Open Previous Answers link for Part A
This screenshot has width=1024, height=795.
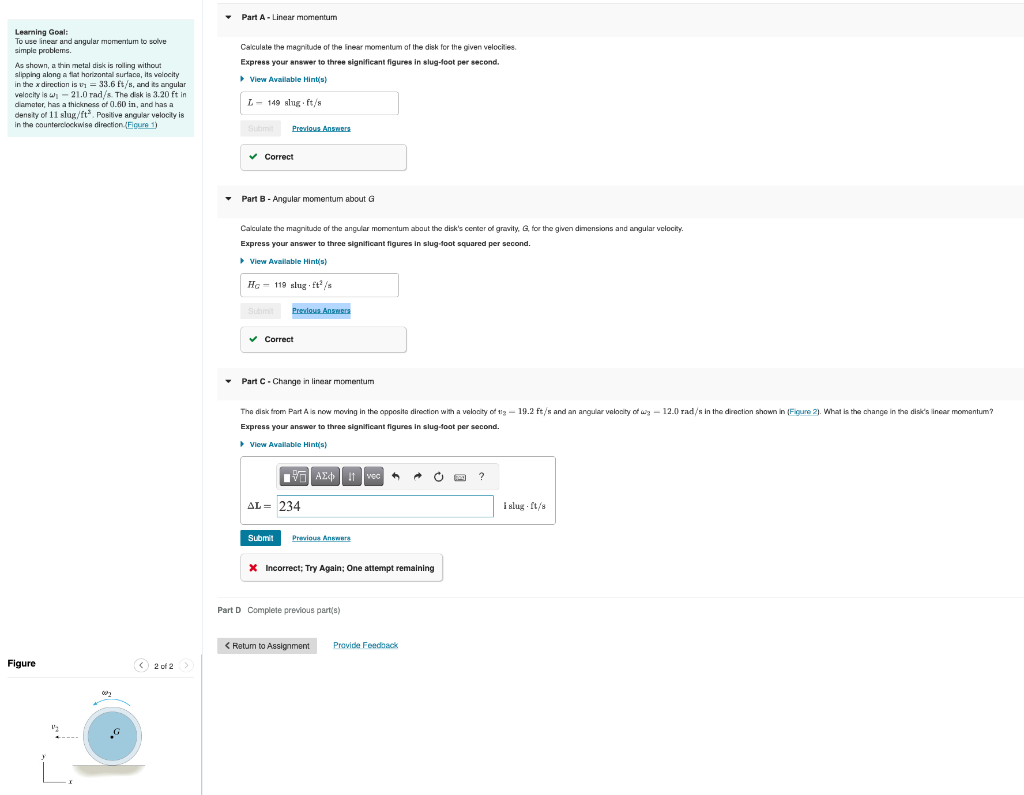point(321,129)
